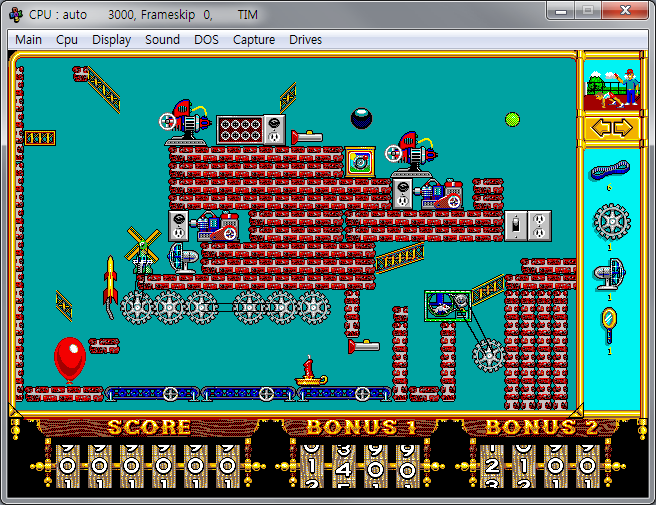Viewport: 656px width, 505px height.
Task: Select the black bowling ball
Action: tap(361, 118)
